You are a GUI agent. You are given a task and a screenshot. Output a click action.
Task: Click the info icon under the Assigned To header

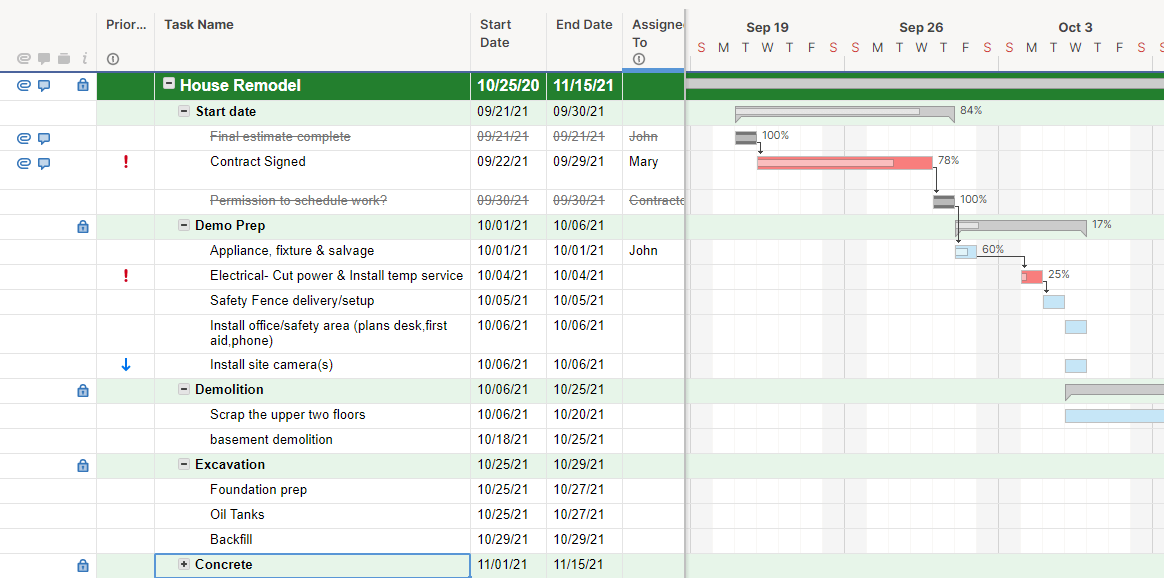pos(639,59)
